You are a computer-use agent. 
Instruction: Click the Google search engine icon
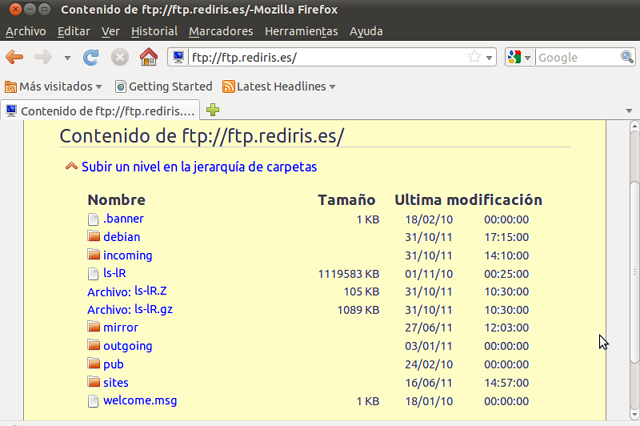[x=514, y=57]
